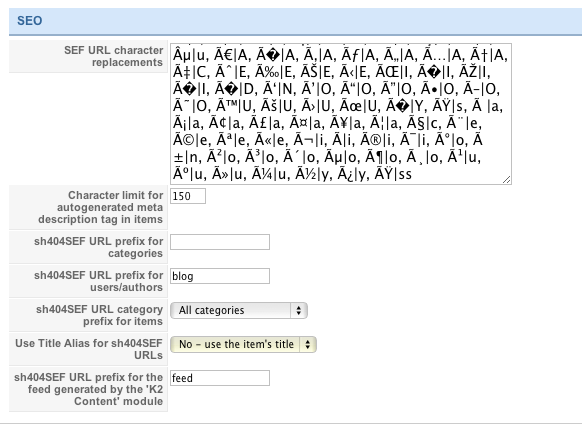Viewport: 582px width, 430px height.
Task: Focus the character limit field showing 150
Action: [188, 196]
